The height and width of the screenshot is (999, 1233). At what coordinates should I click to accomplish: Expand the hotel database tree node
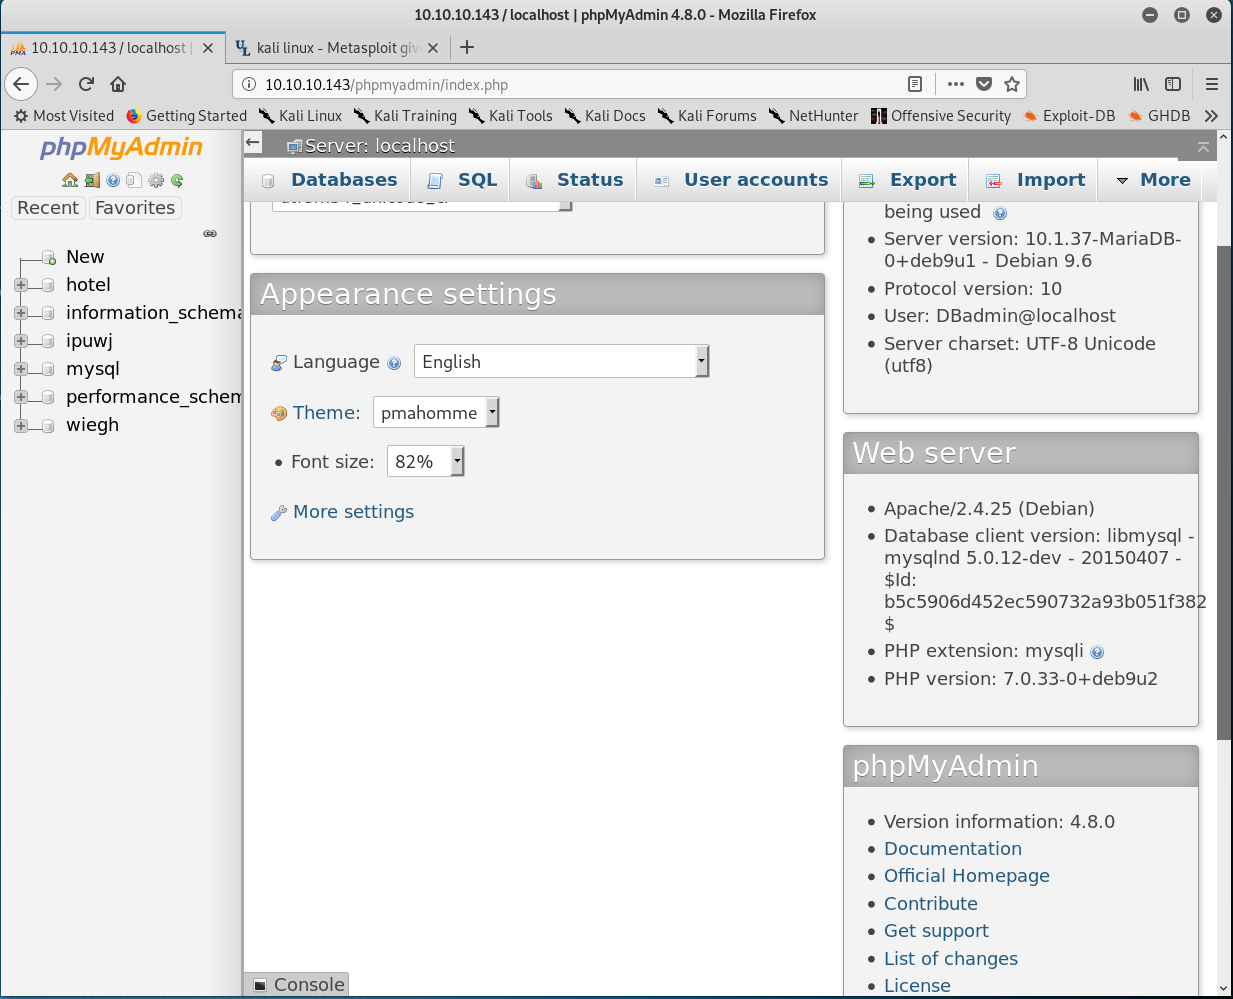[21, 285]
